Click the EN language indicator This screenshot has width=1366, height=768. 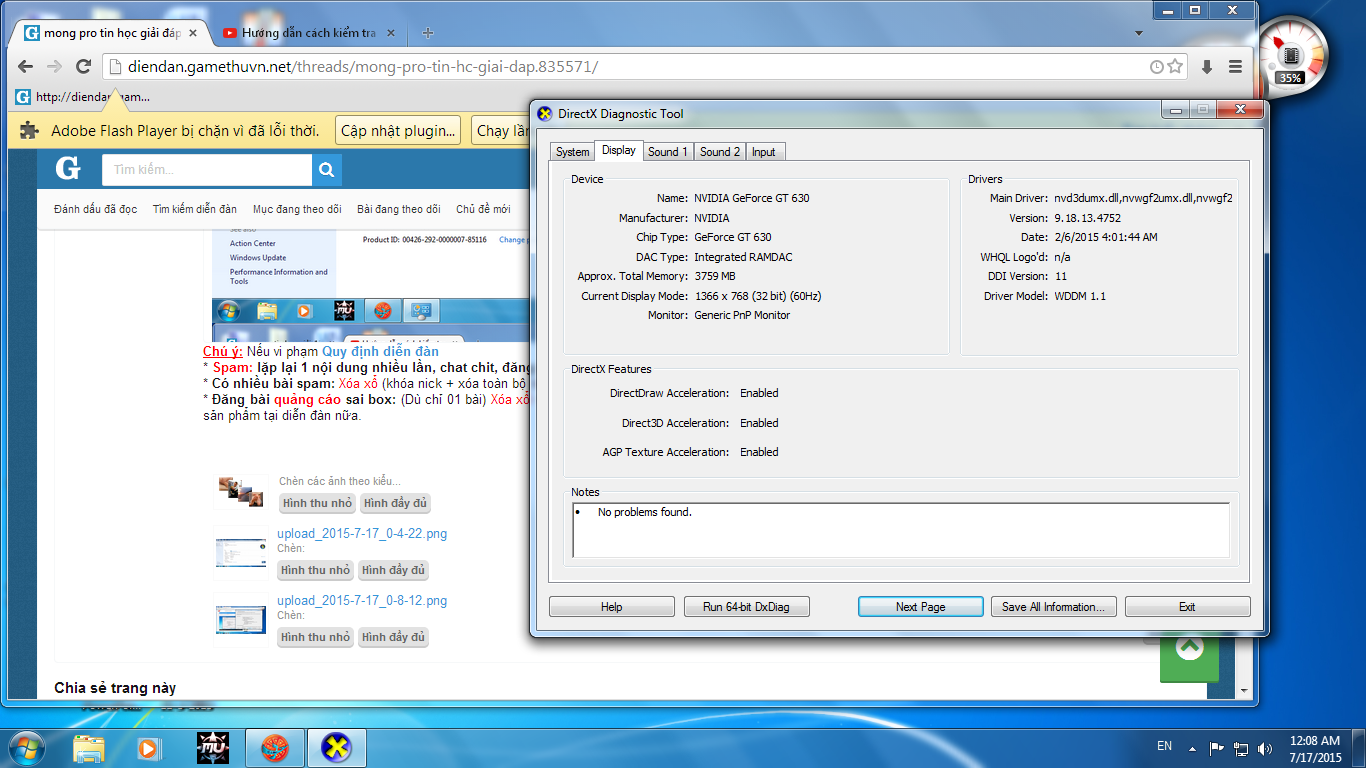tap(1164, 746)
